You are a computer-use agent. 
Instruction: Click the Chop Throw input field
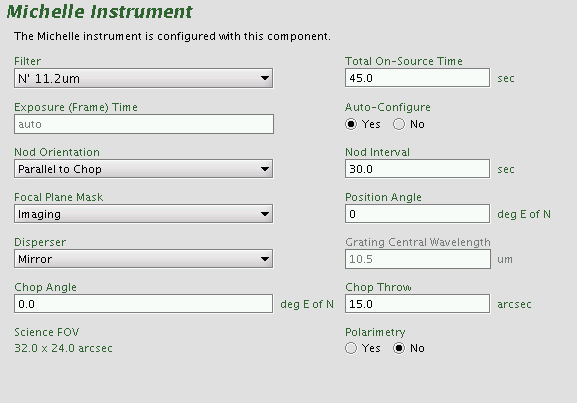coord(417,304)
